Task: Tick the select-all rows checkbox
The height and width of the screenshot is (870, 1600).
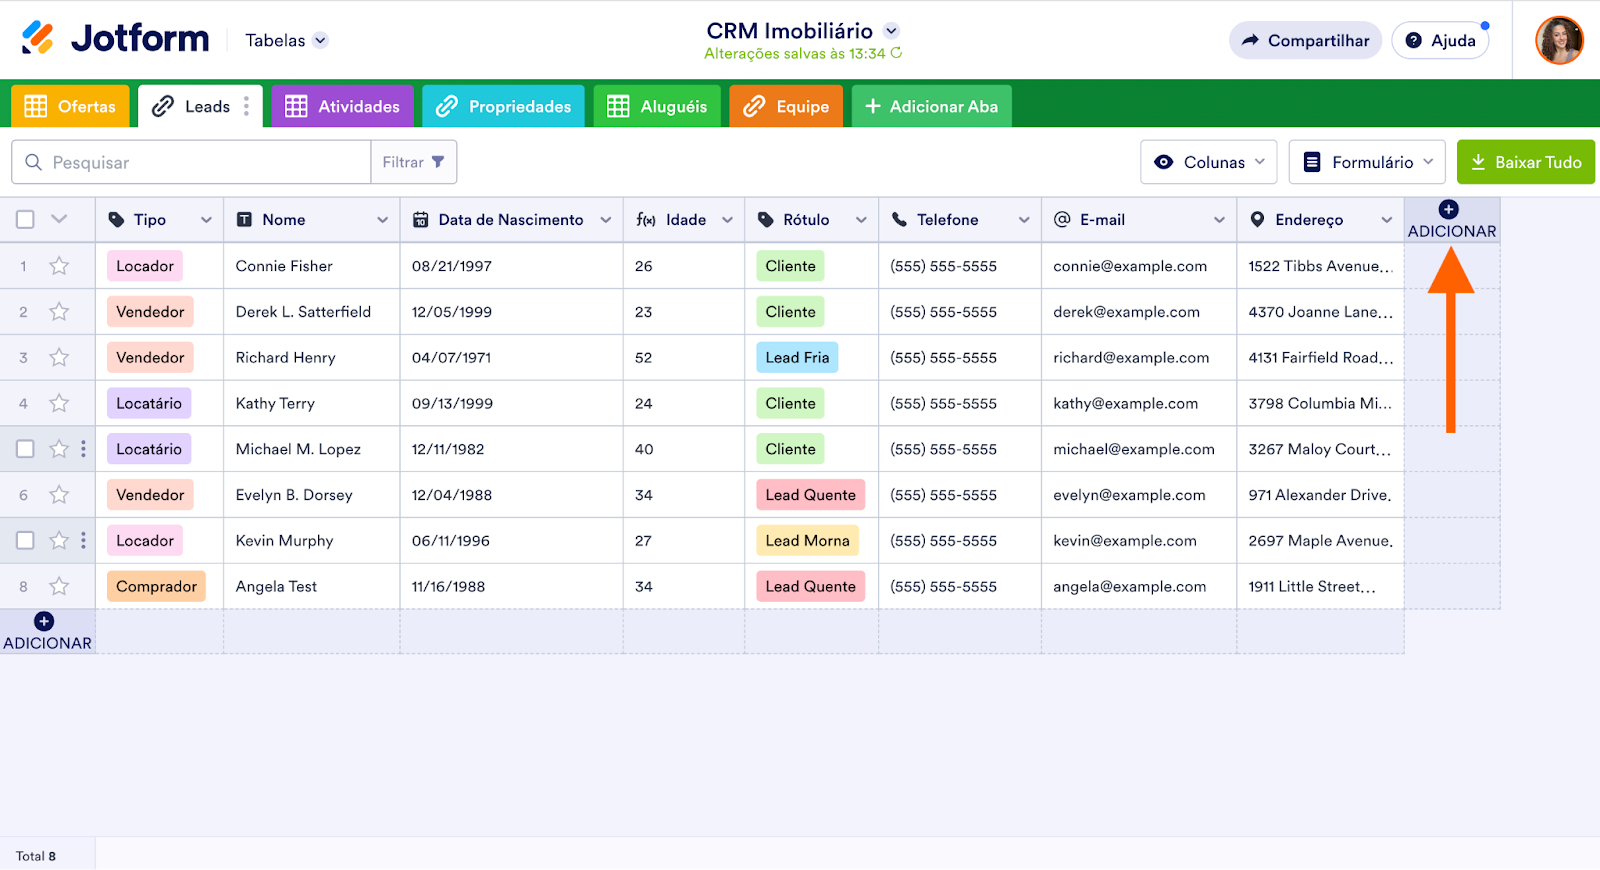Action: [26, 219]
